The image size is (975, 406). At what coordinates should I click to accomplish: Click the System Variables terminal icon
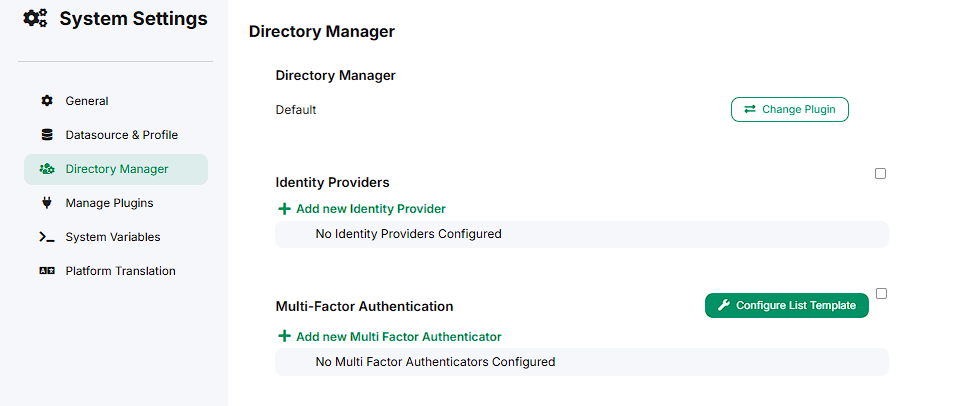coord(47,237)
